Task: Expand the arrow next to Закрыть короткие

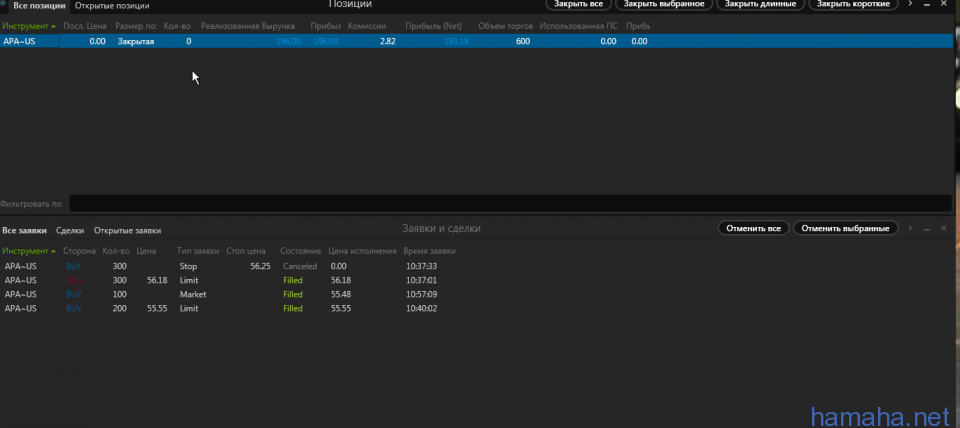Action: 910,4
